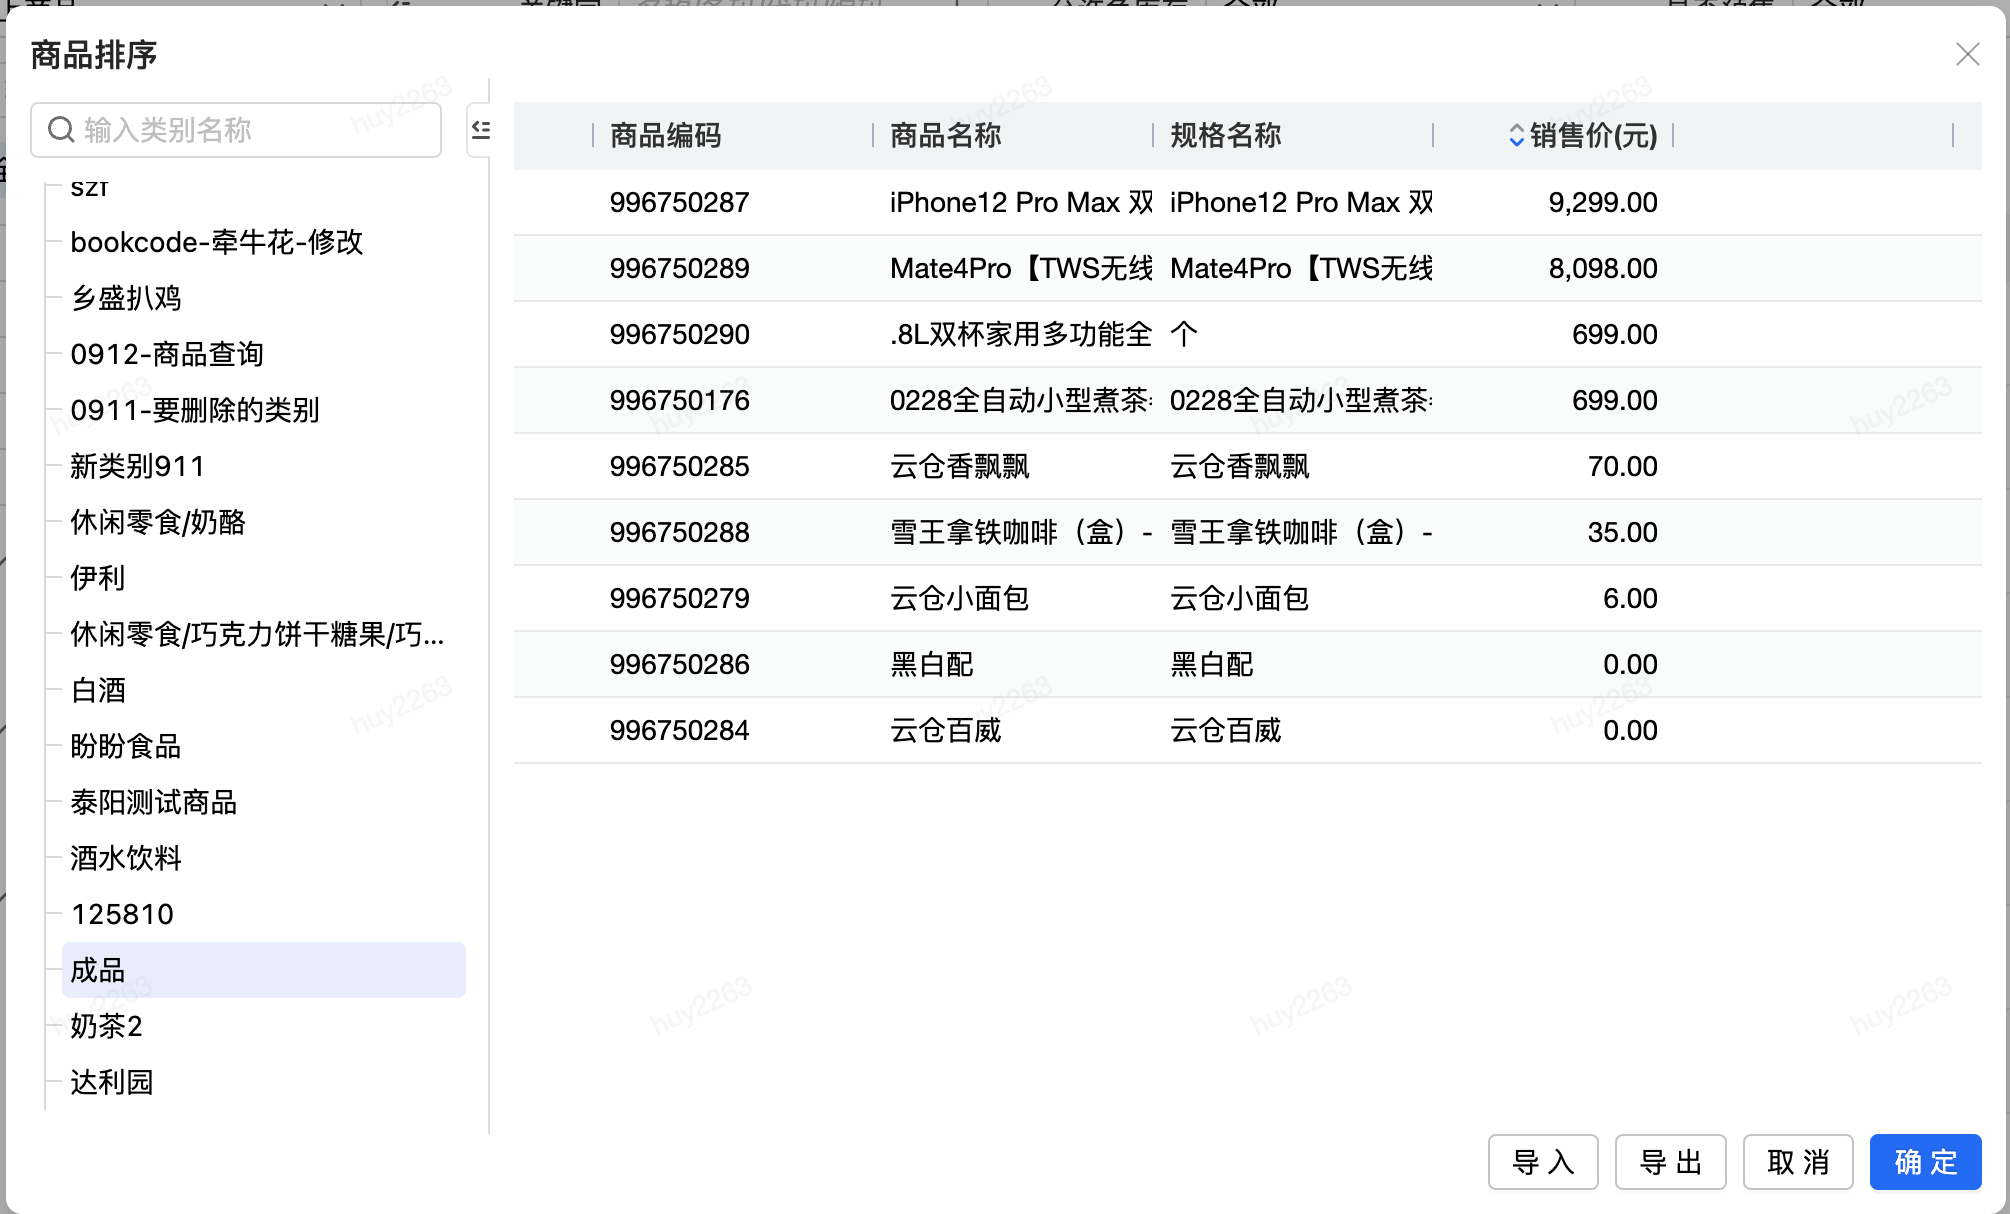Confirm with the 确定 button
Screen dimensions: 2010x1214
point(1925,1162)
